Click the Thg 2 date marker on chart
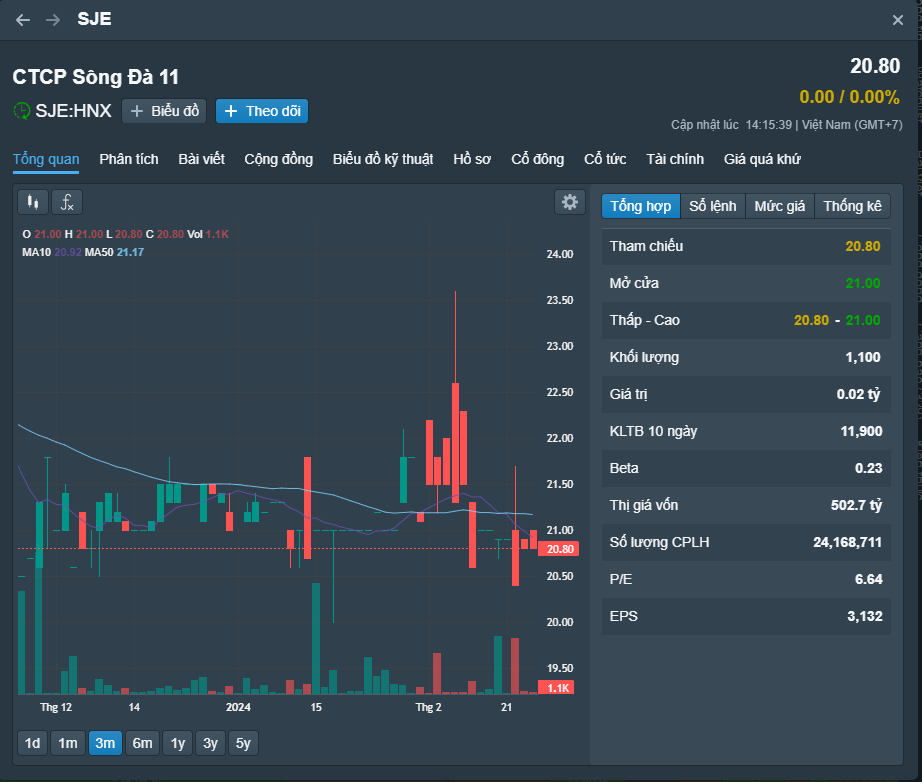 pyautogui.click(x=428, y=707)
